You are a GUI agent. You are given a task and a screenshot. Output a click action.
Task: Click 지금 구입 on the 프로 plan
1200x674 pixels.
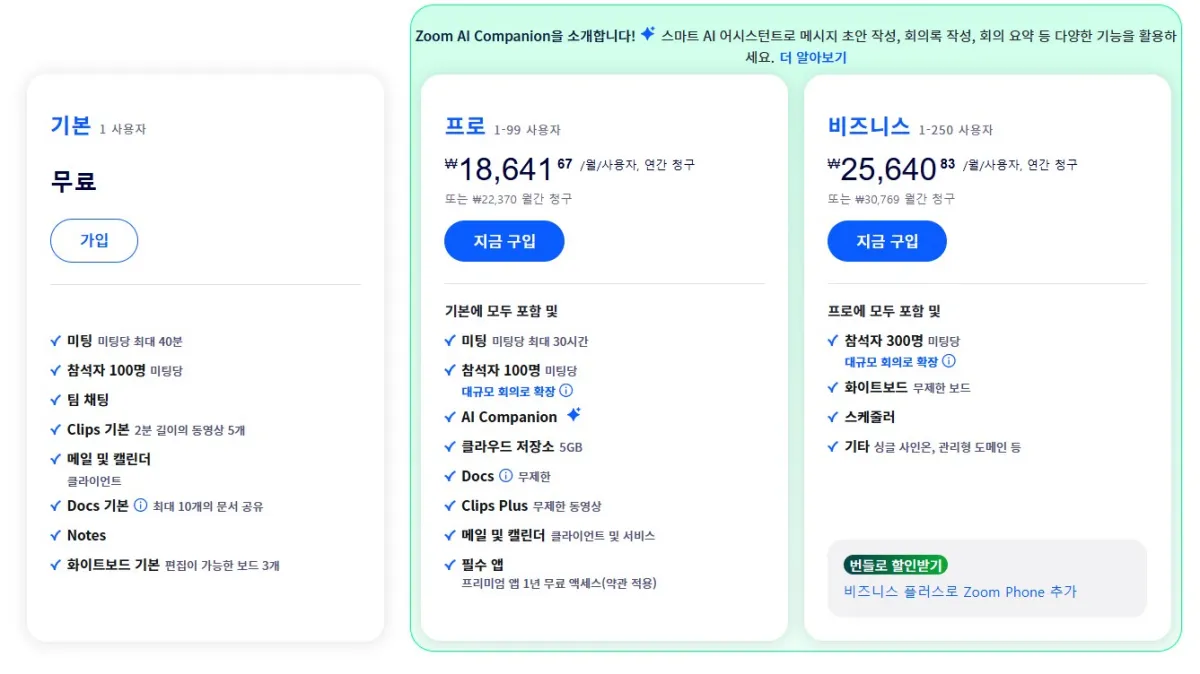pyautogui.click(x=504, y=240)
